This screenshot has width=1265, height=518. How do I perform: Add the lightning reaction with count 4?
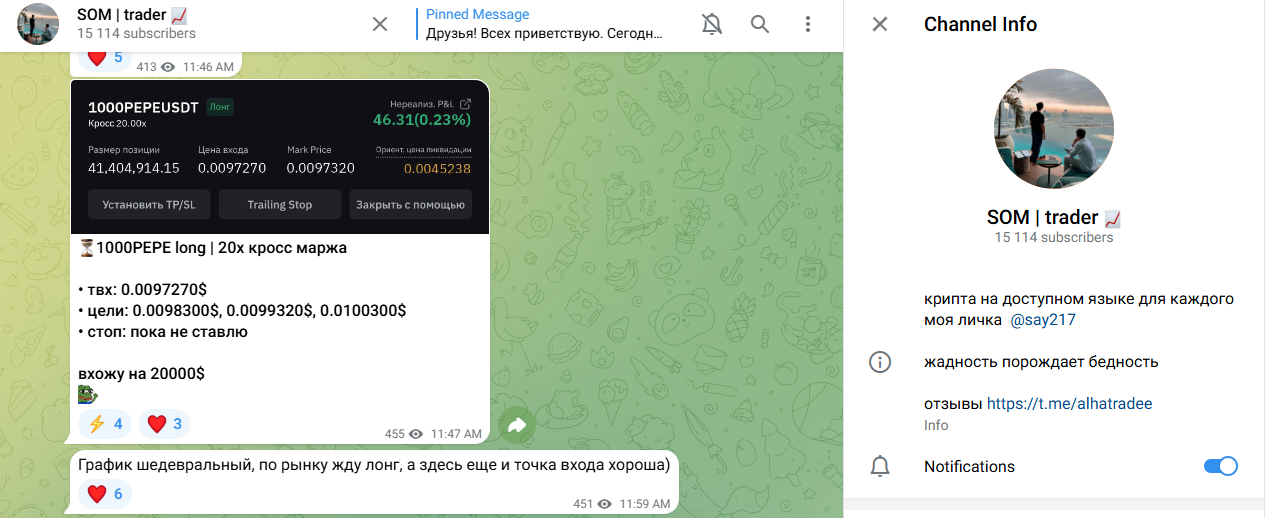[x=106, y=424]
